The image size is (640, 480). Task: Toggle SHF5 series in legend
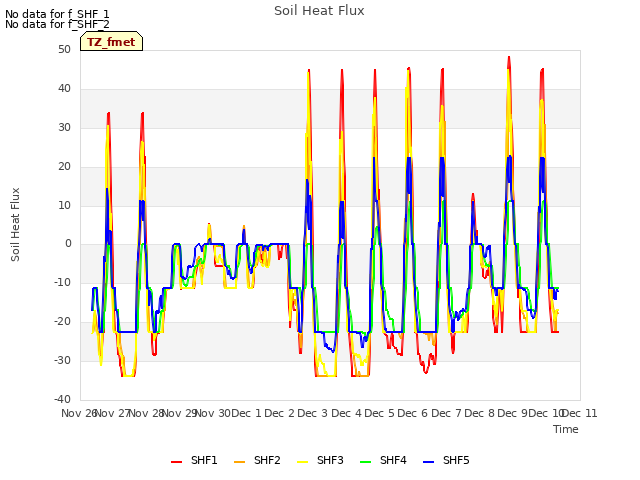pos(446,460)
